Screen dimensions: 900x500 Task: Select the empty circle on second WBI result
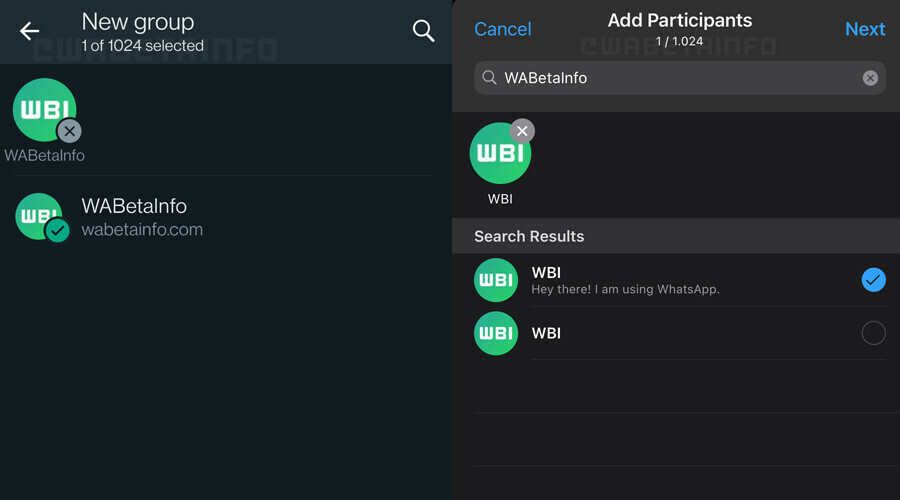(x=873, y=333)
